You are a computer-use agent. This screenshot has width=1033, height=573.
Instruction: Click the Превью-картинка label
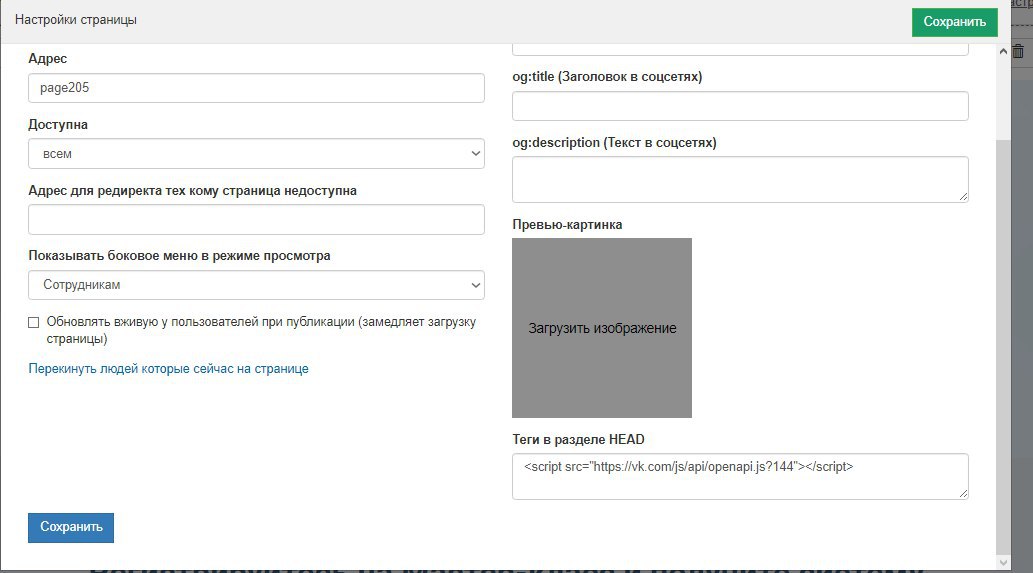[567, 225]
